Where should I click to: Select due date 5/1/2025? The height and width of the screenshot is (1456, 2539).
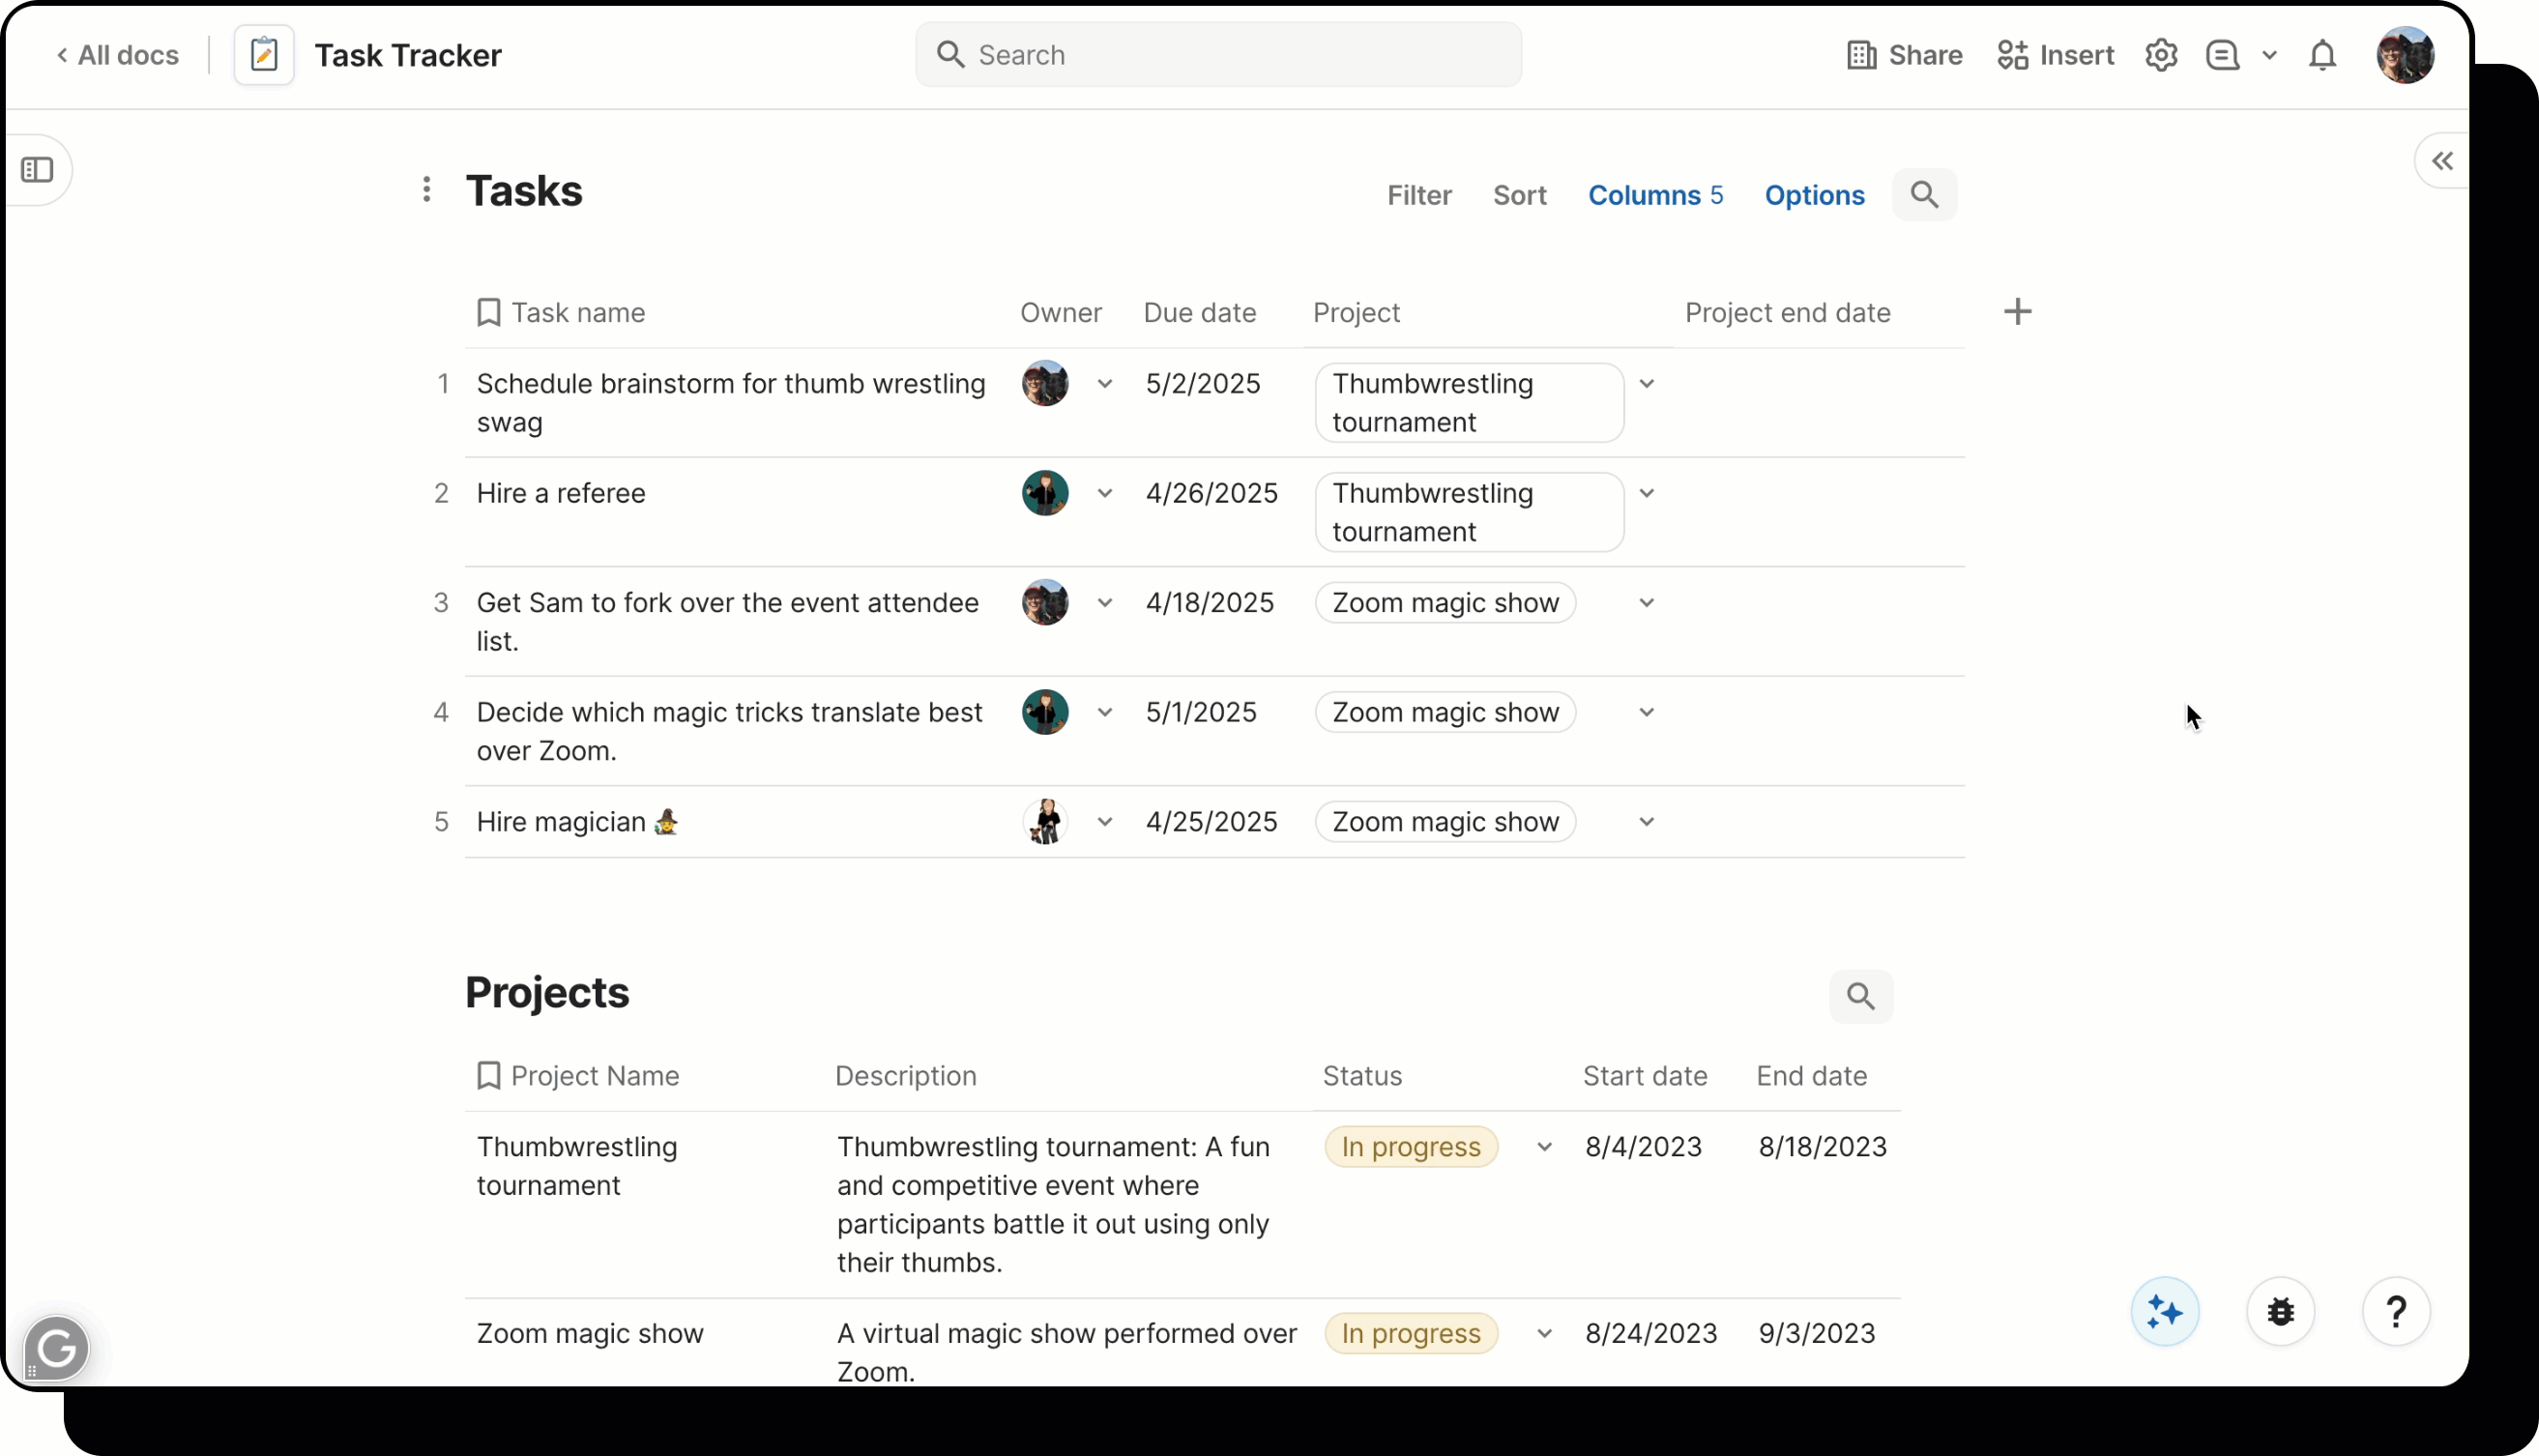1200,713
